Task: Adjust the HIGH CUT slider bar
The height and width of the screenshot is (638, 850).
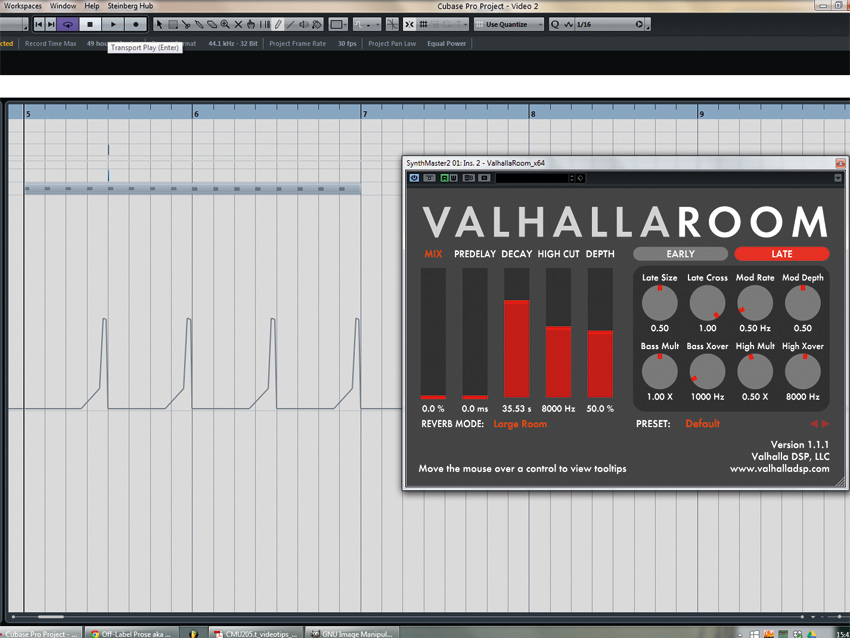Action: pos(558,333)
